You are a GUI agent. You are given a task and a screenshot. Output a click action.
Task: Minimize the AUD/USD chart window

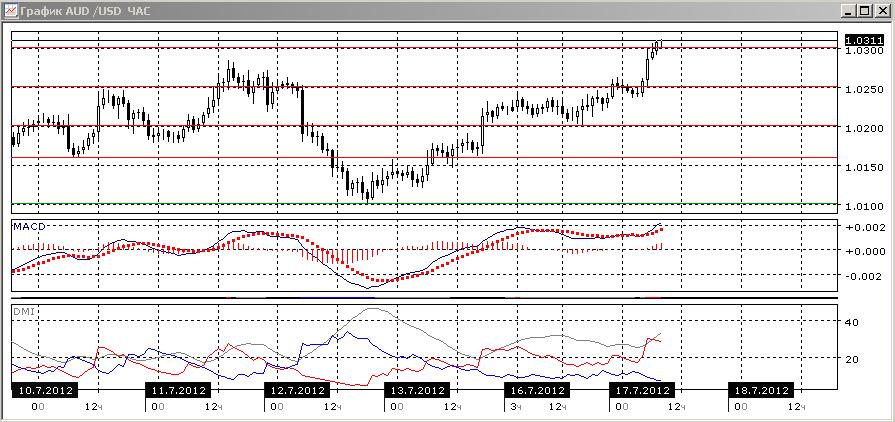pos(851,10)
